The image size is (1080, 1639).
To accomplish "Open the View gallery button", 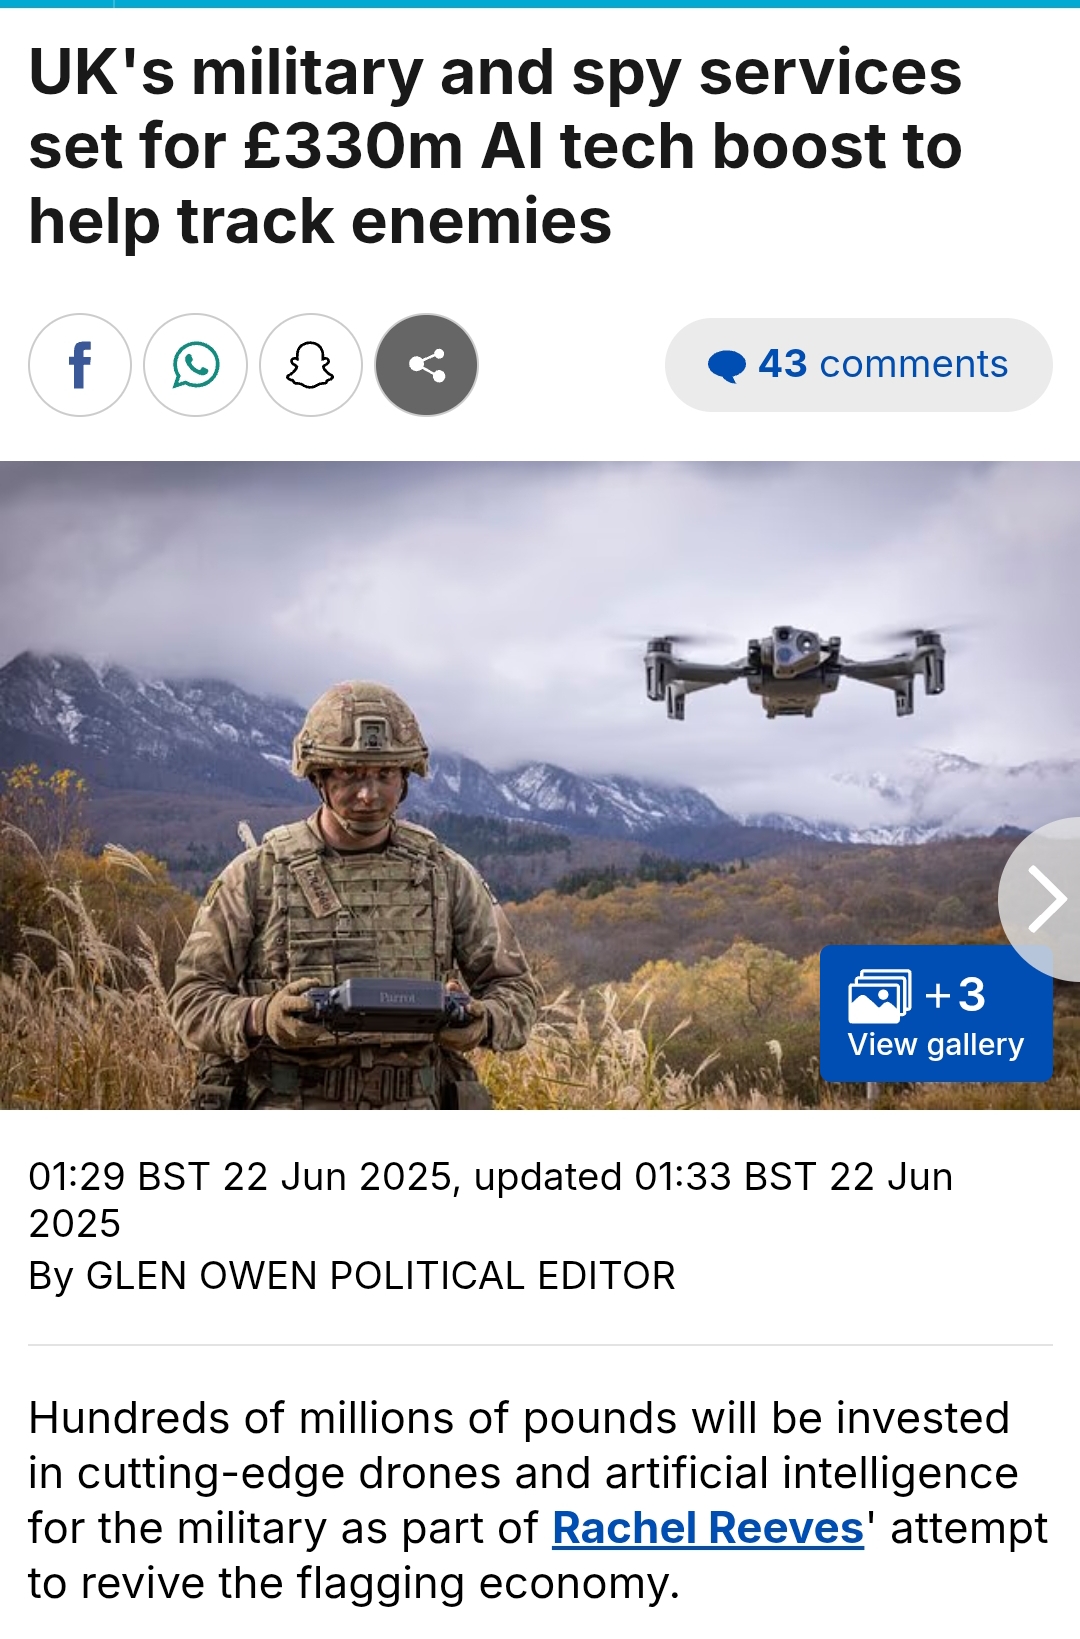I will [x=936, y=1013].
